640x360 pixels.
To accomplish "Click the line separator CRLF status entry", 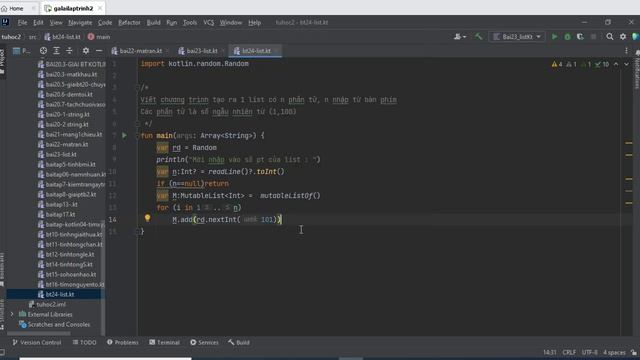I will tap(569, 352).
